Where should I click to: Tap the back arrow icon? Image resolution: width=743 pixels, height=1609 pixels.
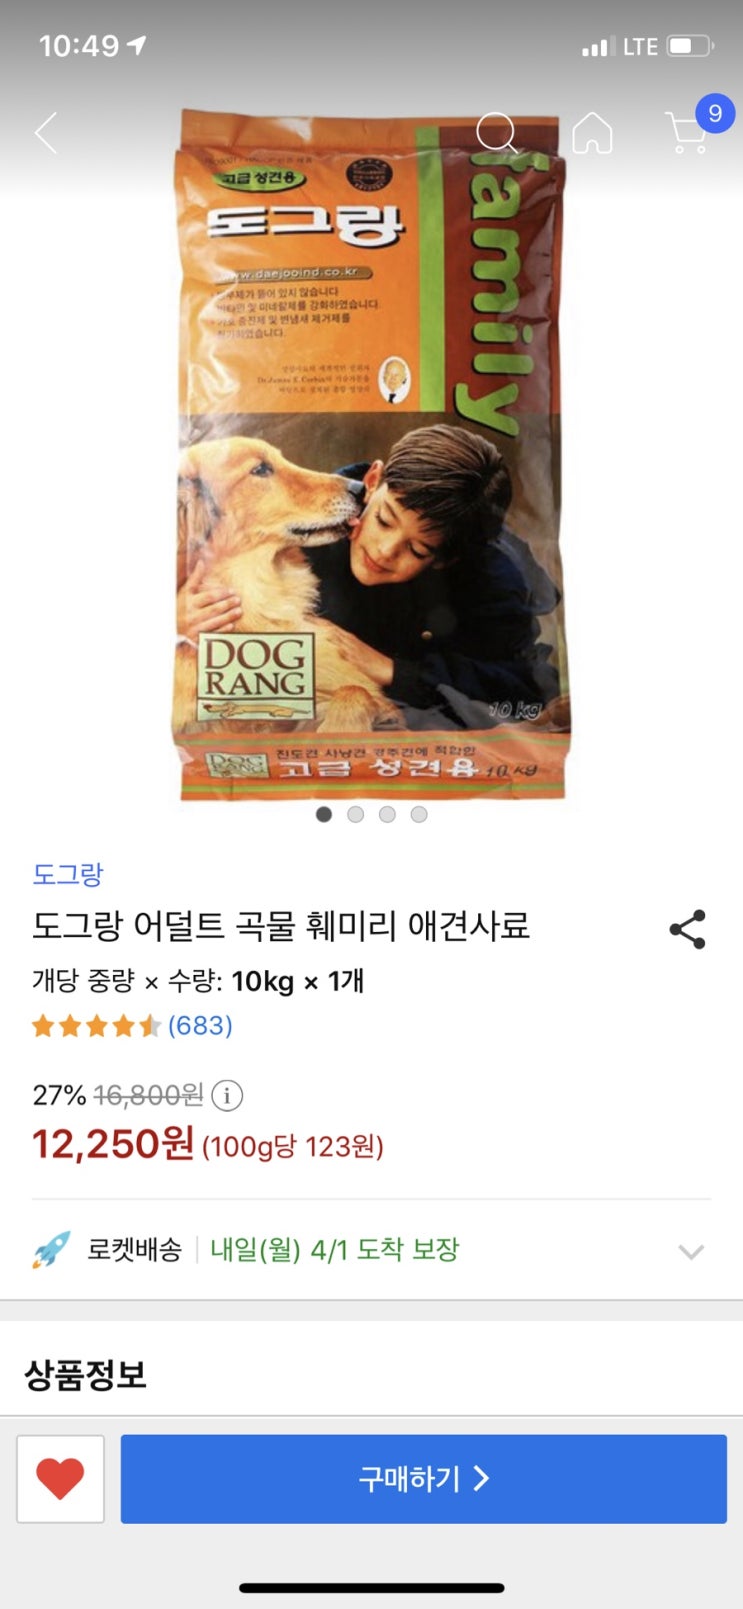coord(46,133)
